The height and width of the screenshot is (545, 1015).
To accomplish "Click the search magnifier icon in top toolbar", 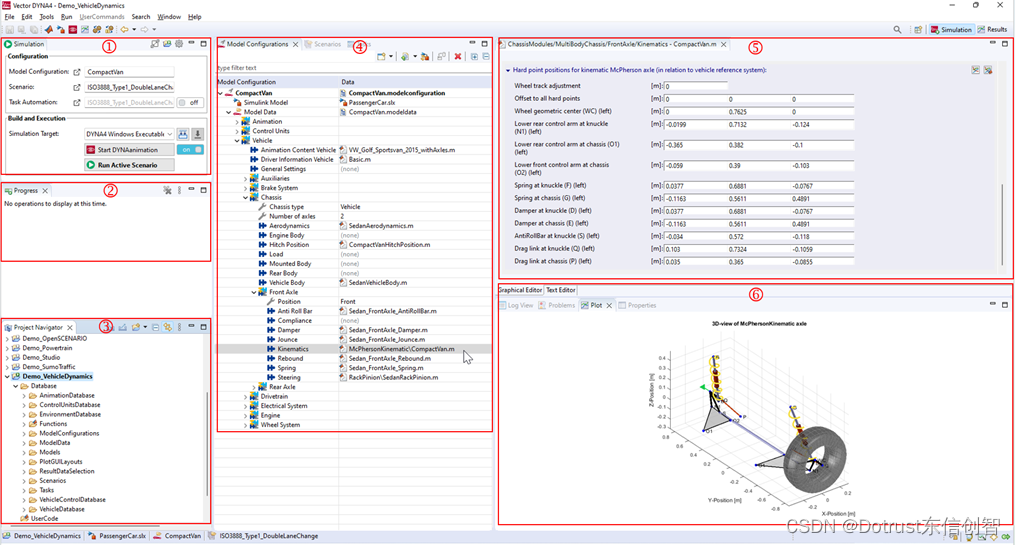I will click(897, 29).
